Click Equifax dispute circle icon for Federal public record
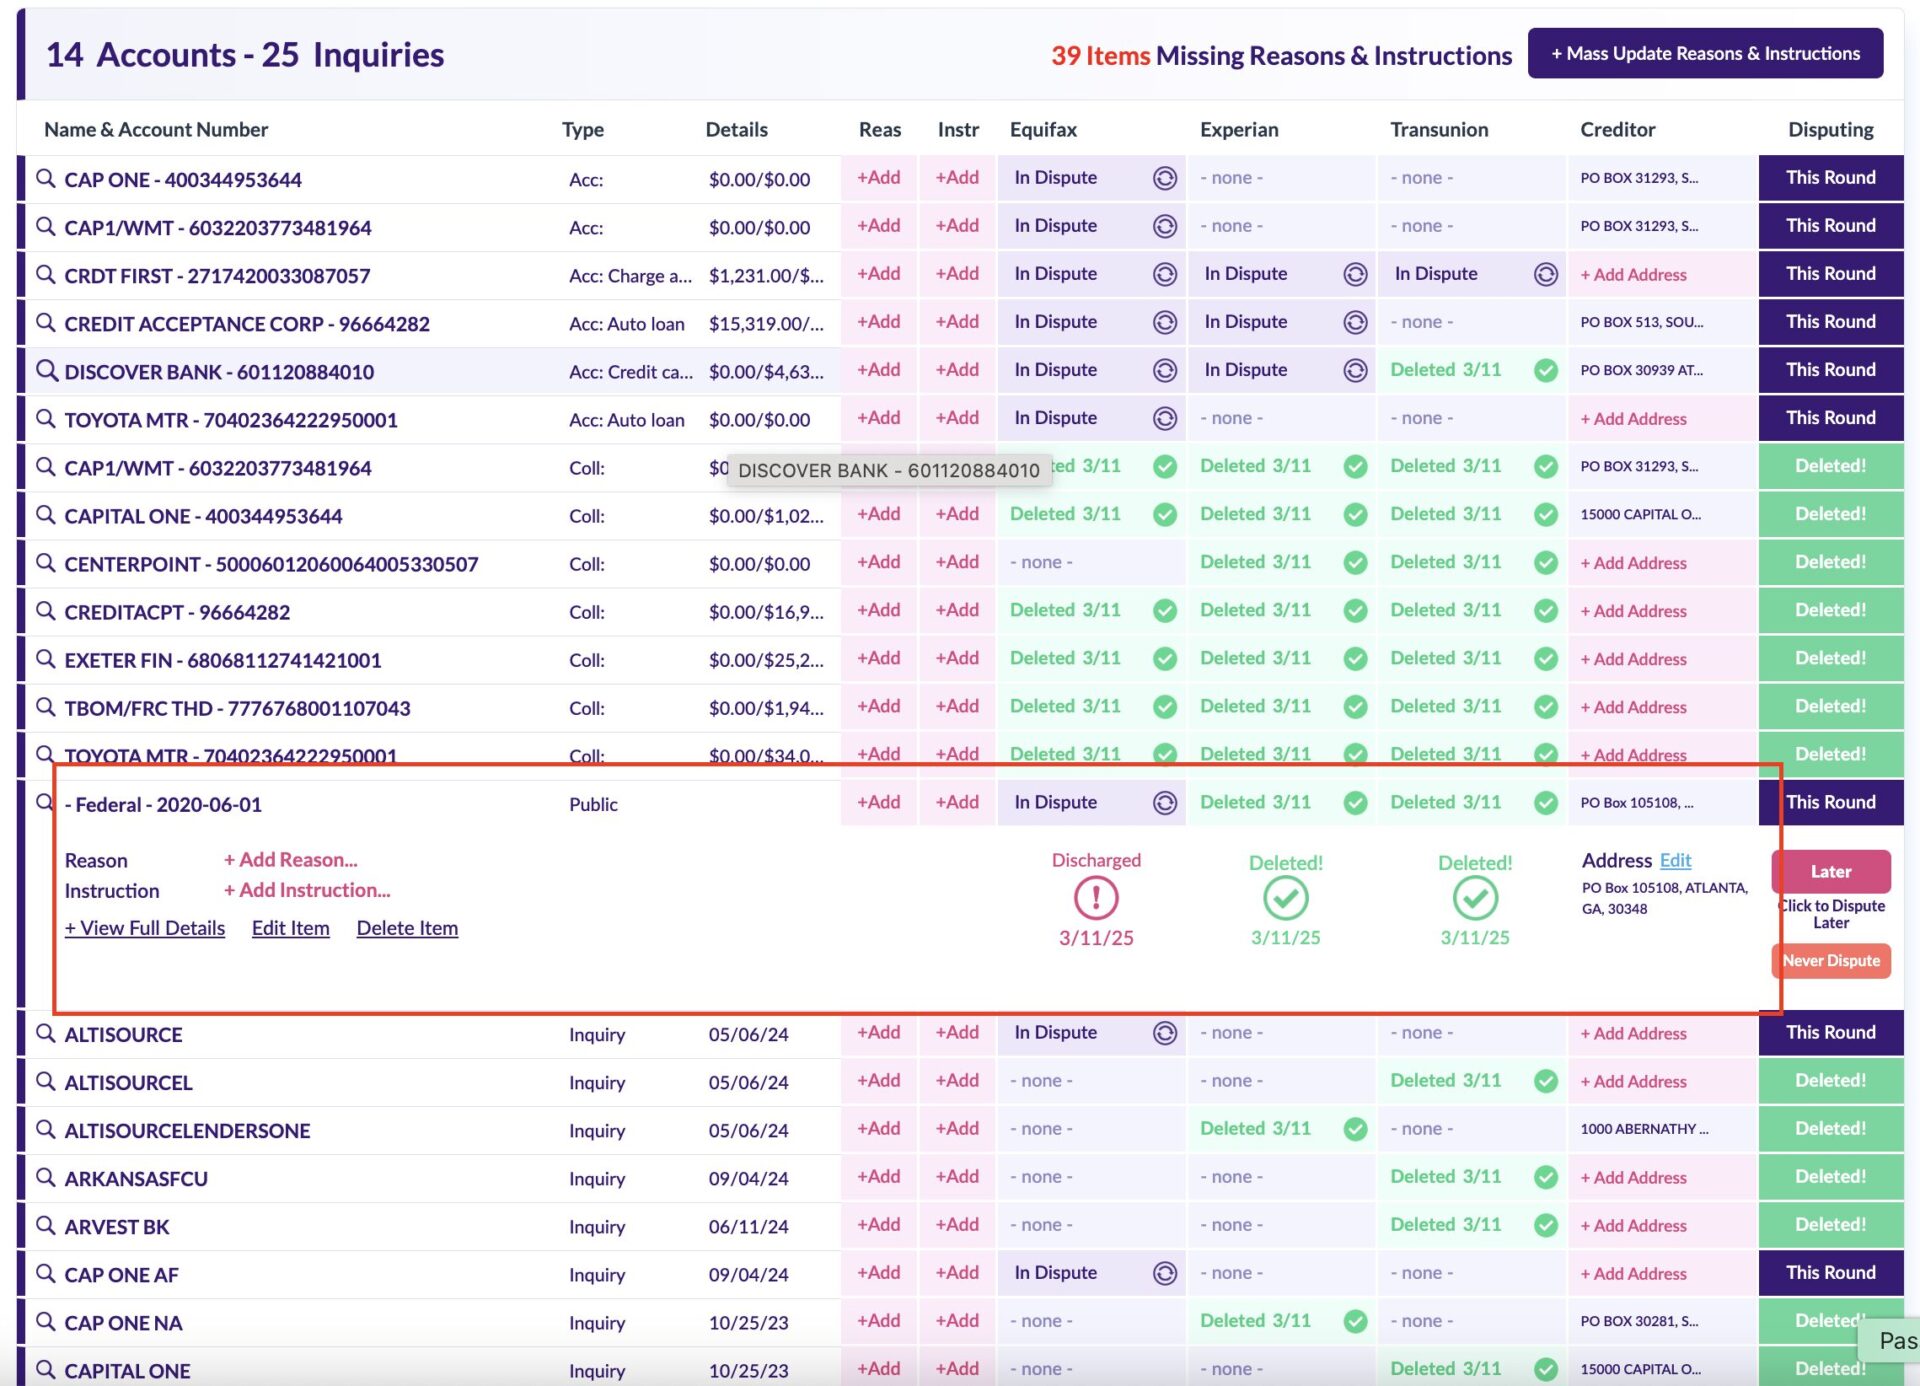This screenshot has height=1386, width=1920. tap(1165, 802)
